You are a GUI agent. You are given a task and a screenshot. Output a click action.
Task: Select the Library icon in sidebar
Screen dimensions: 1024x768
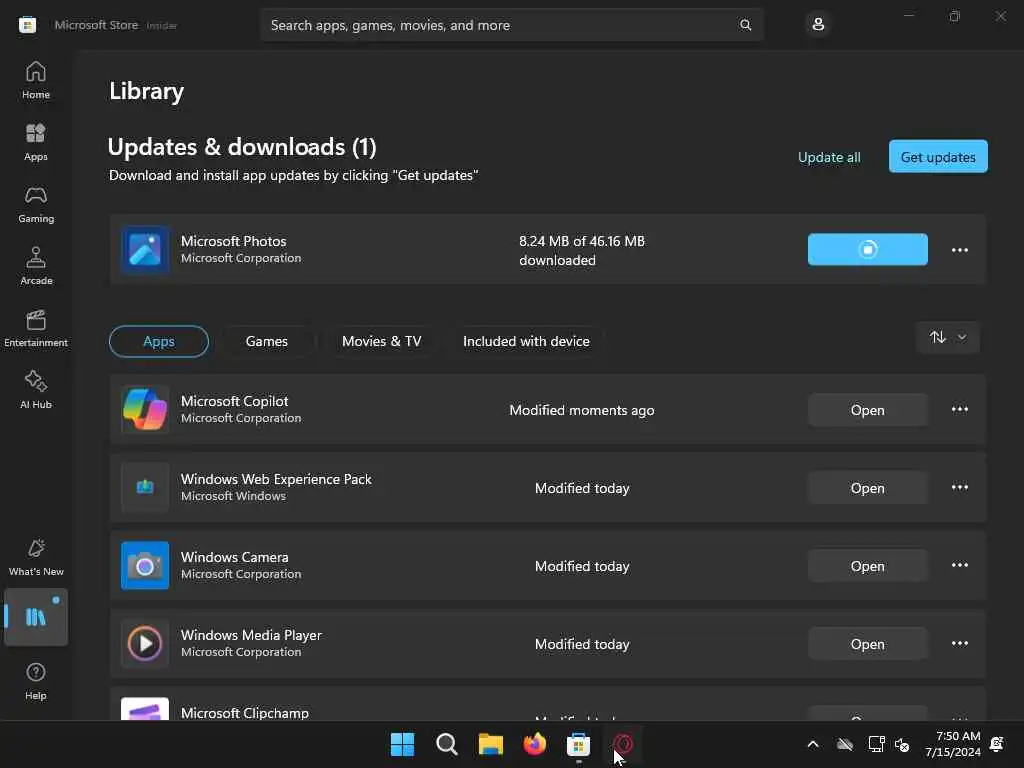coord(36,617)
